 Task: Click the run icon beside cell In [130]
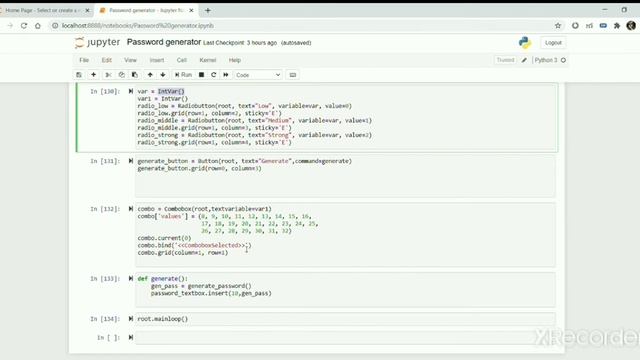click(x=131, y=91)
